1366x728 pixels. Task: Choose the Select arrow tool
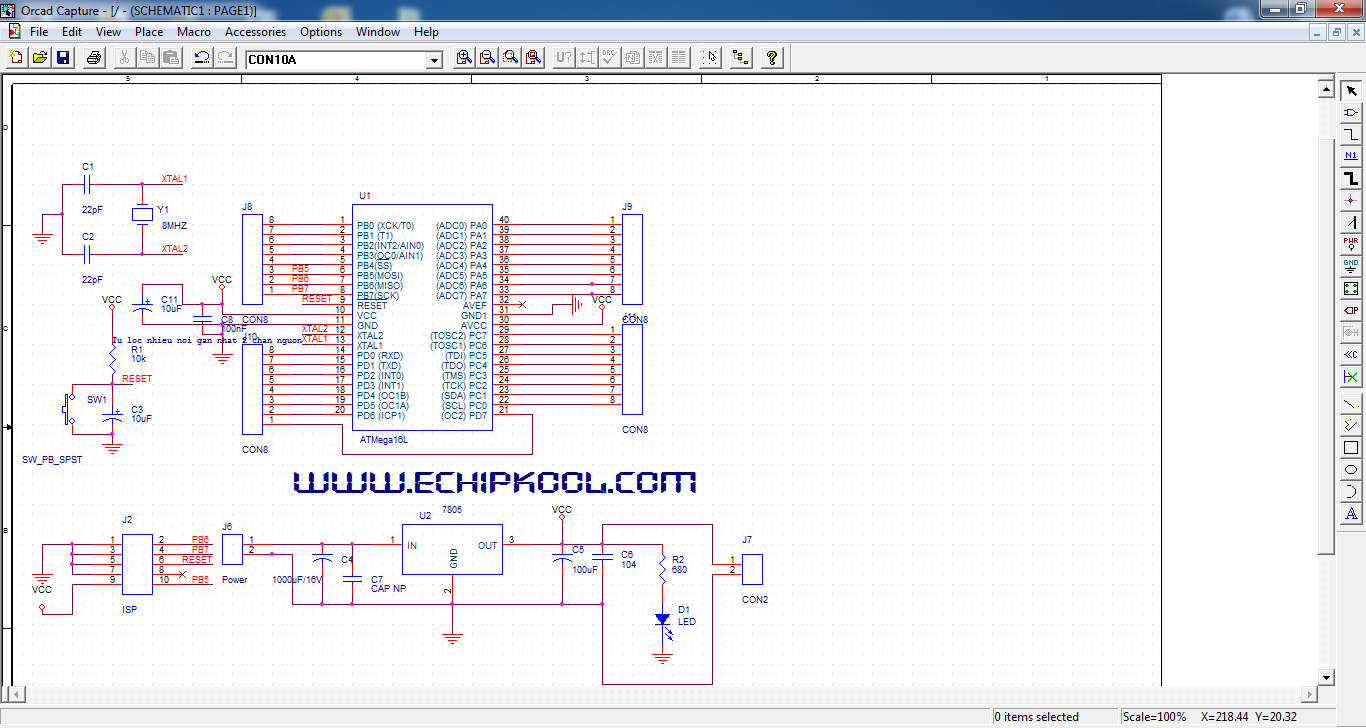(1351, 91)
